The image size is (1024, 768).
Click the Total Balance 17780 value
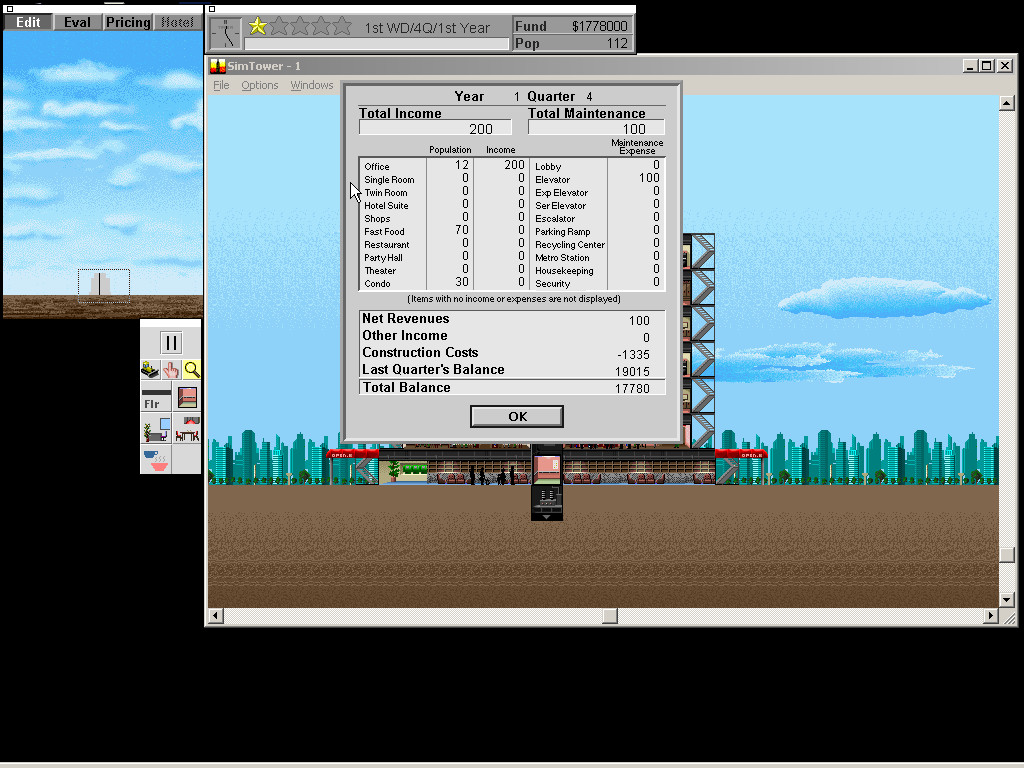632,389
